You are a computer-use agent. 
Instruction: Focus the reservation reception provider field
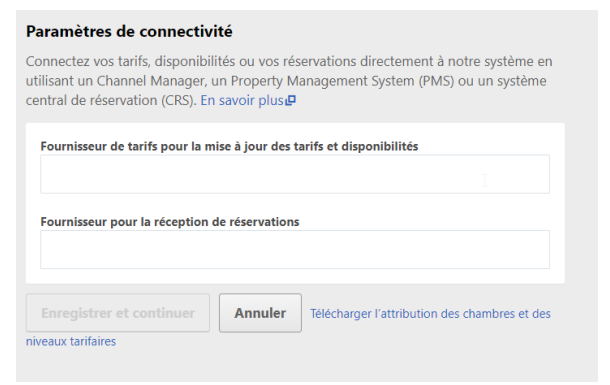pyautogui.click(x=295, y=249)
